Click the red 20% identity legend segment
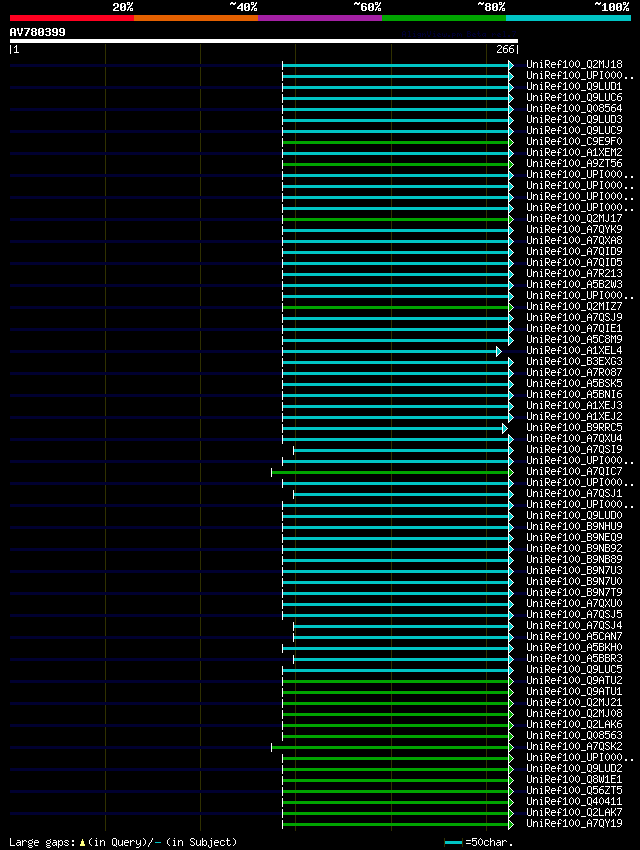 [x=72, y=18]
